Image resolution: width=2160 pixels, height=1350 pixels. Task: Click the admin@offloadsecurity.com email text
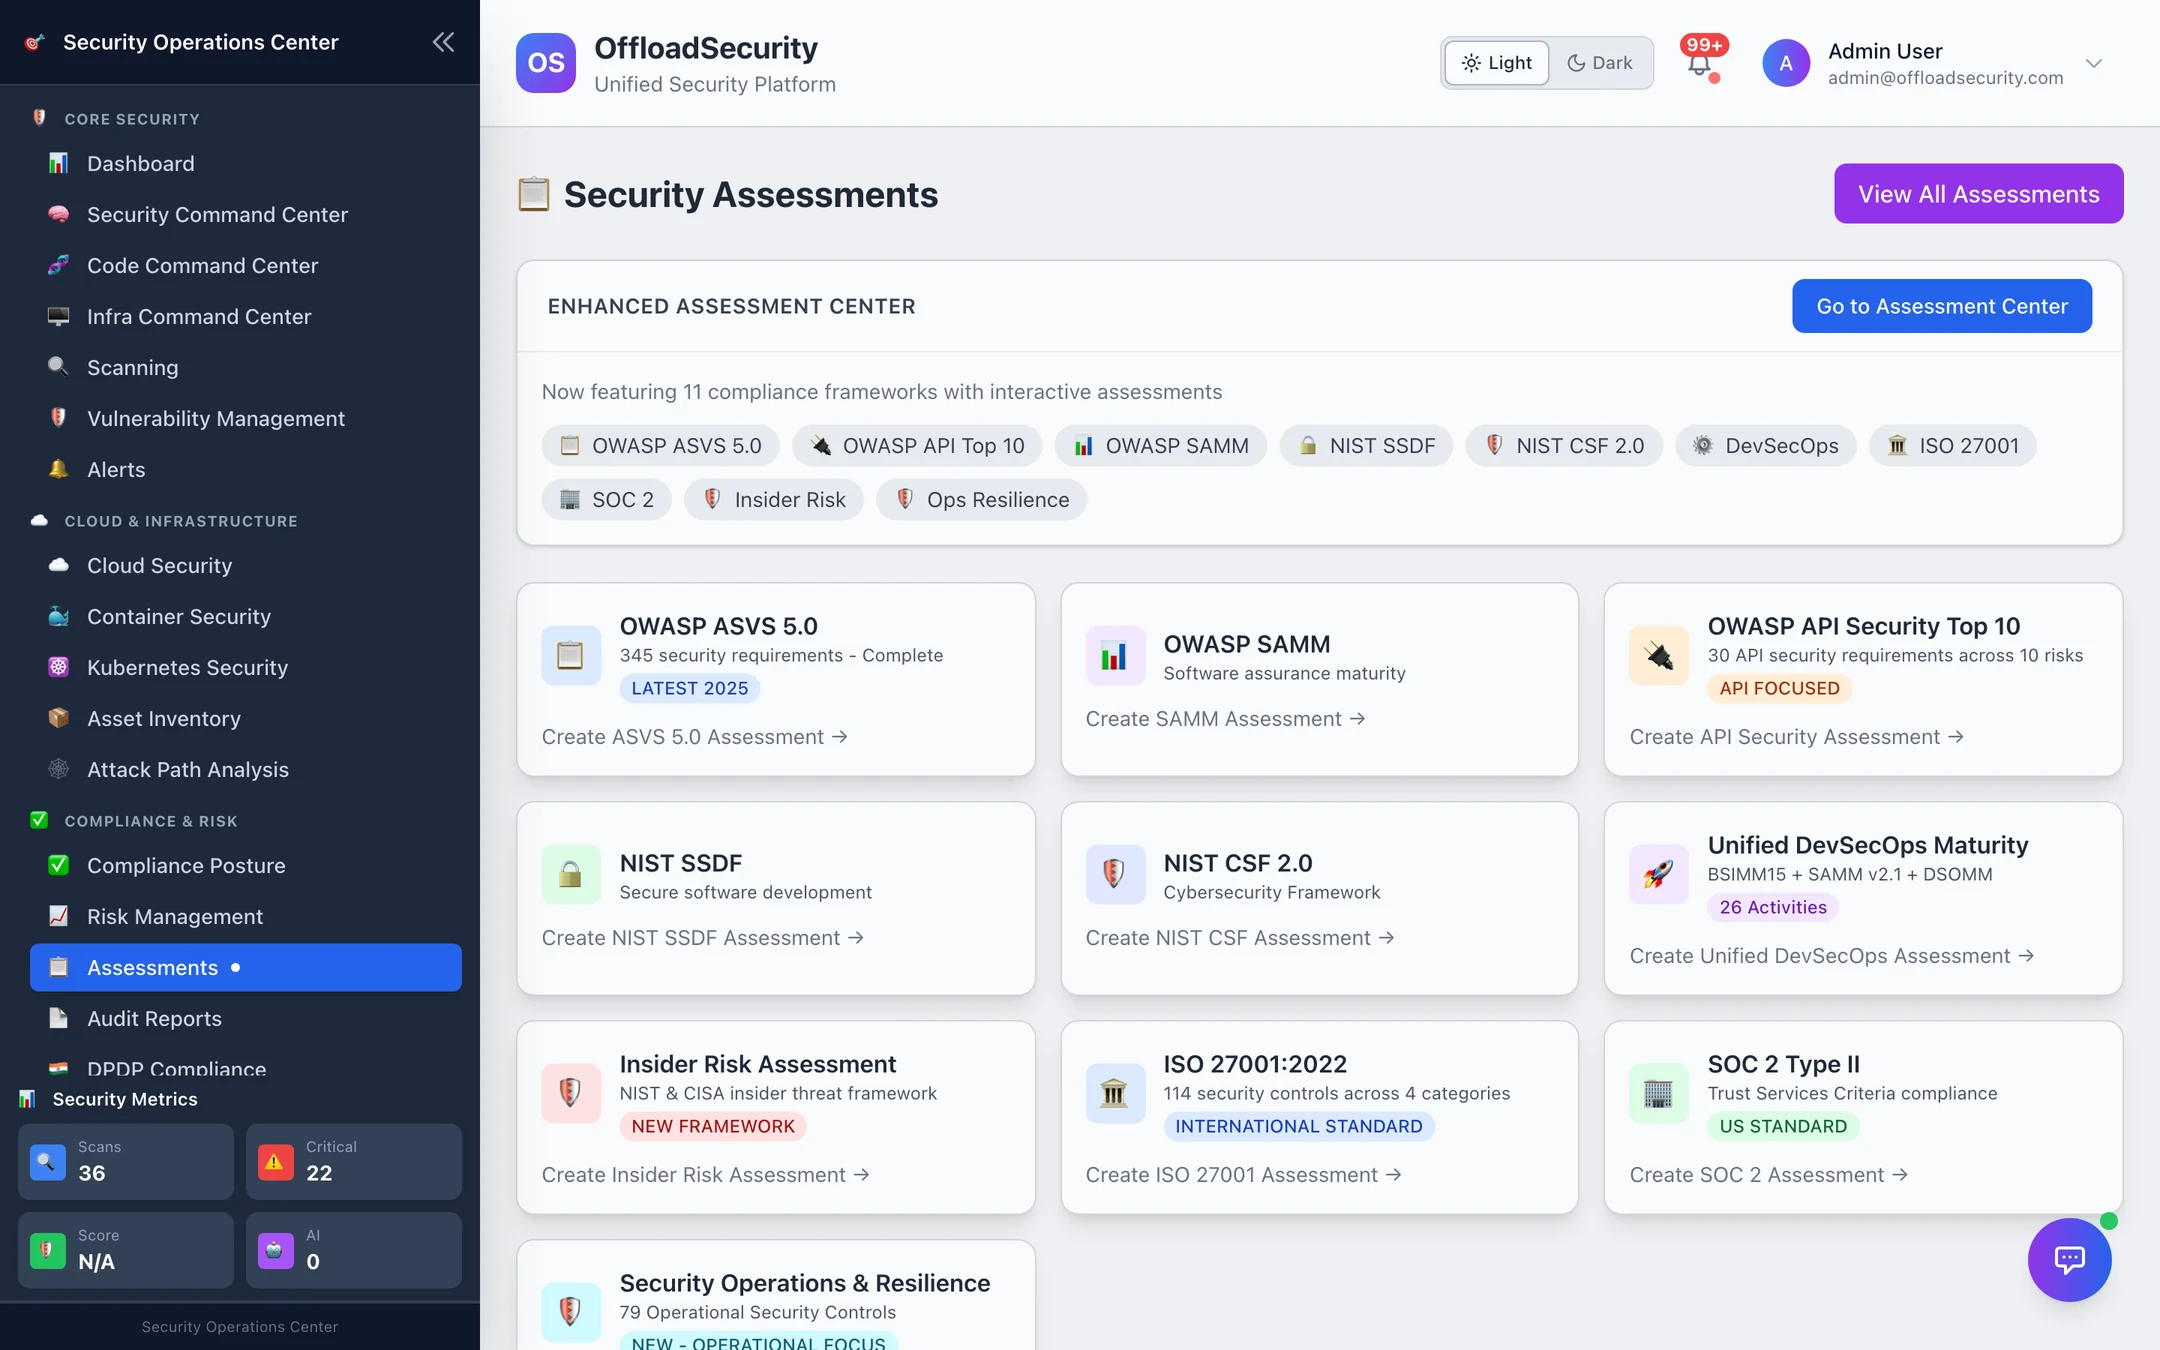[1946, 78]
